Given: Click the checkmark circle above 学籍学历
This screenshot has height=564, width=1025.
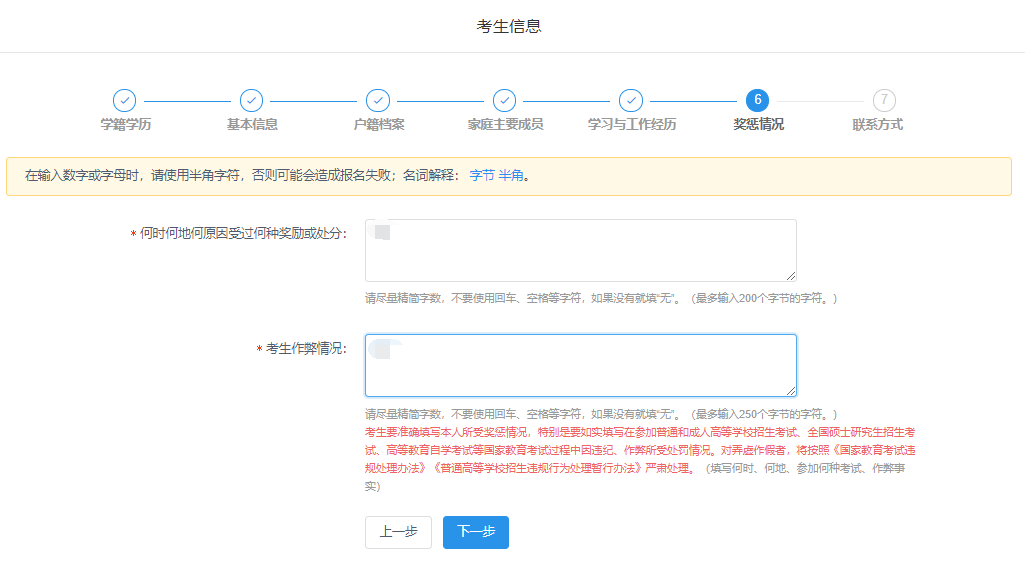Looking at the screenshot, I should [x=124, y=100].
